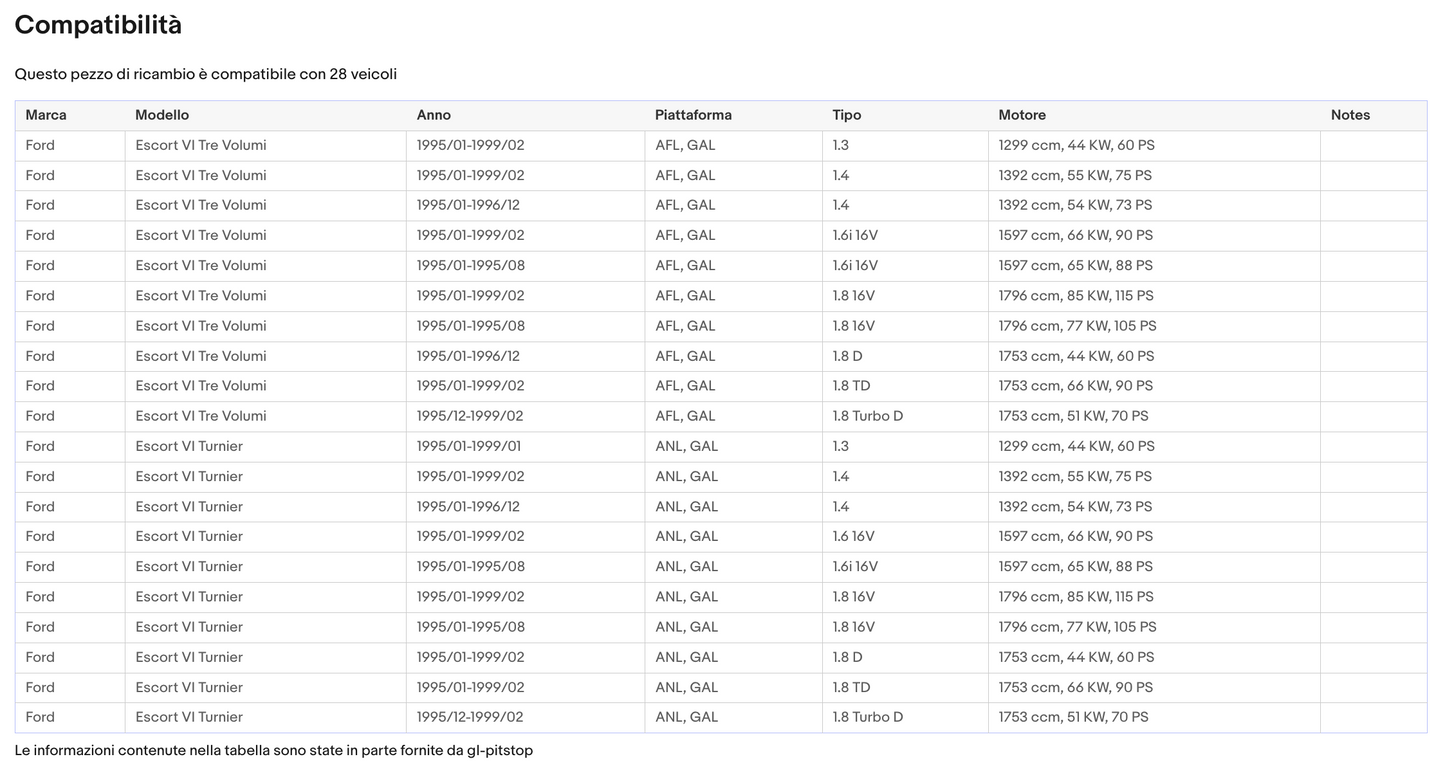Click "1392 ccm, 54 KW, 73 PS" in Turnier row
The width and height of the screenshot is (1445, 777).
coord(1075,506)
